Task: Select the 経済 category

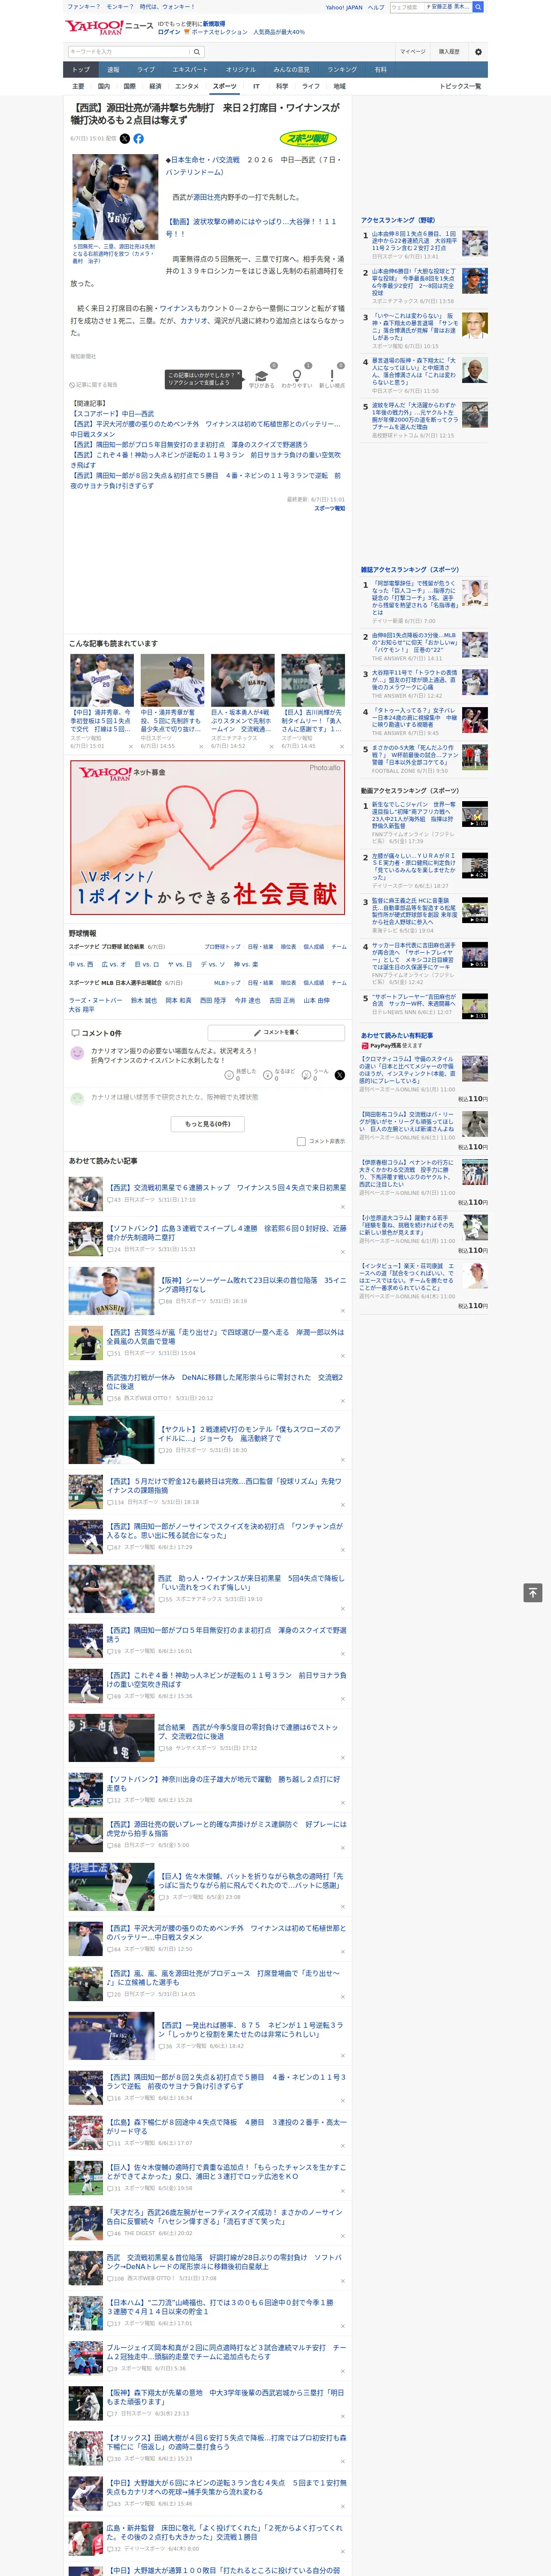Action: click(155, 86)
